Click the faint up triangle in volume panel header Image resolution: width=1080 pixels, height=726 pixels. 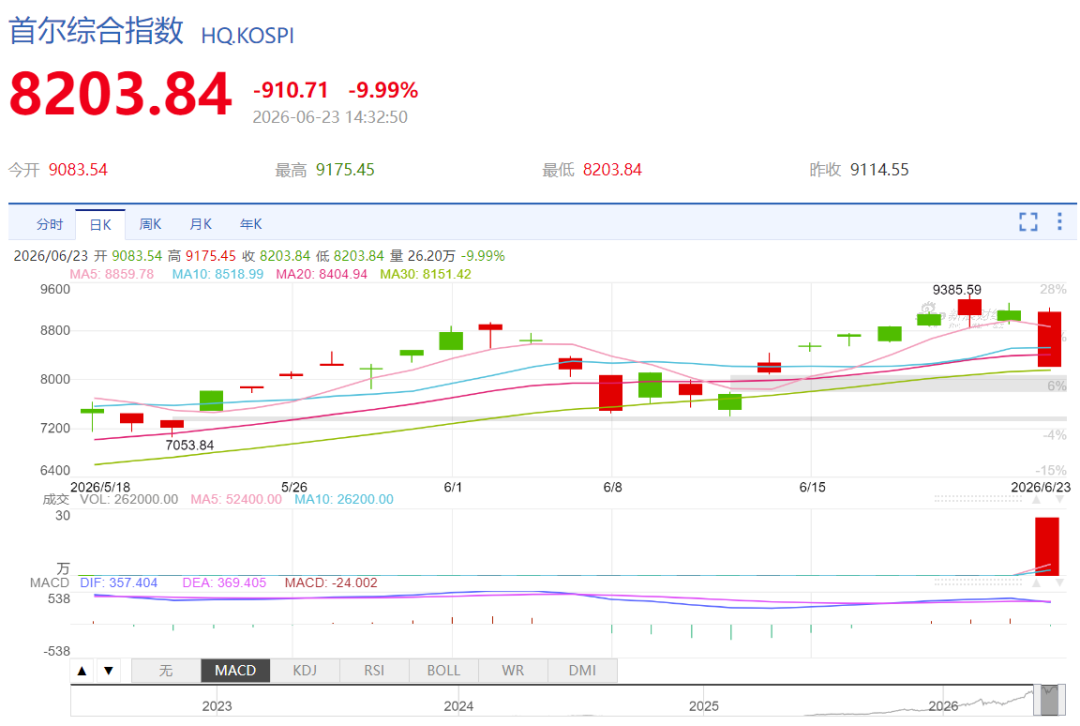click(x=1036, y=499)
